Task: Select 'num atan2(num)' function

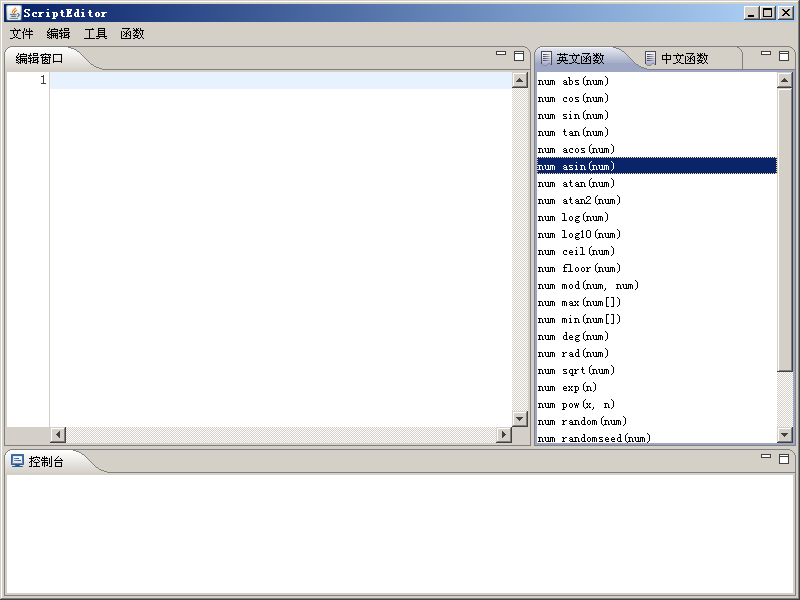Action: (657, 201)
